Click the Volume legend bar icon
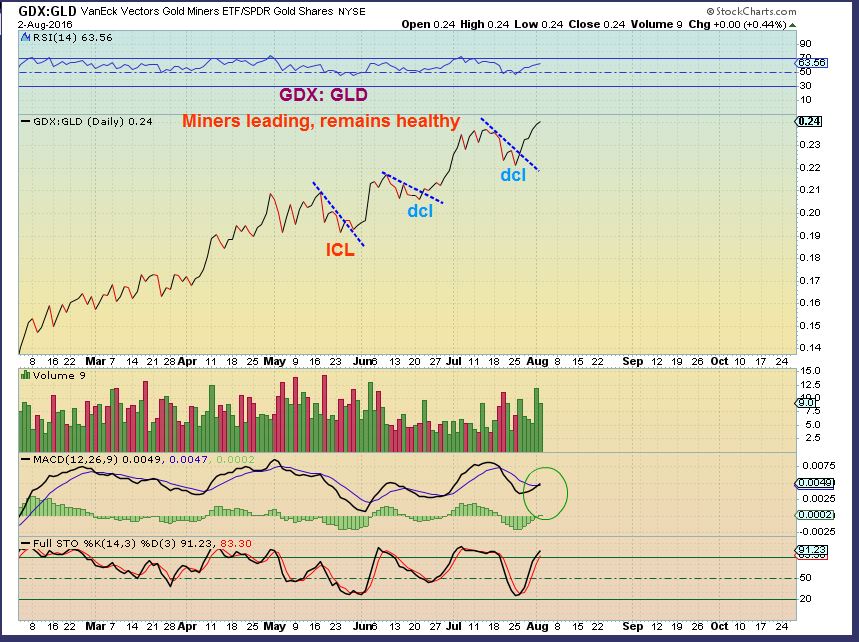The height and width of the screenshot is (642, 859). coord(25,375)
